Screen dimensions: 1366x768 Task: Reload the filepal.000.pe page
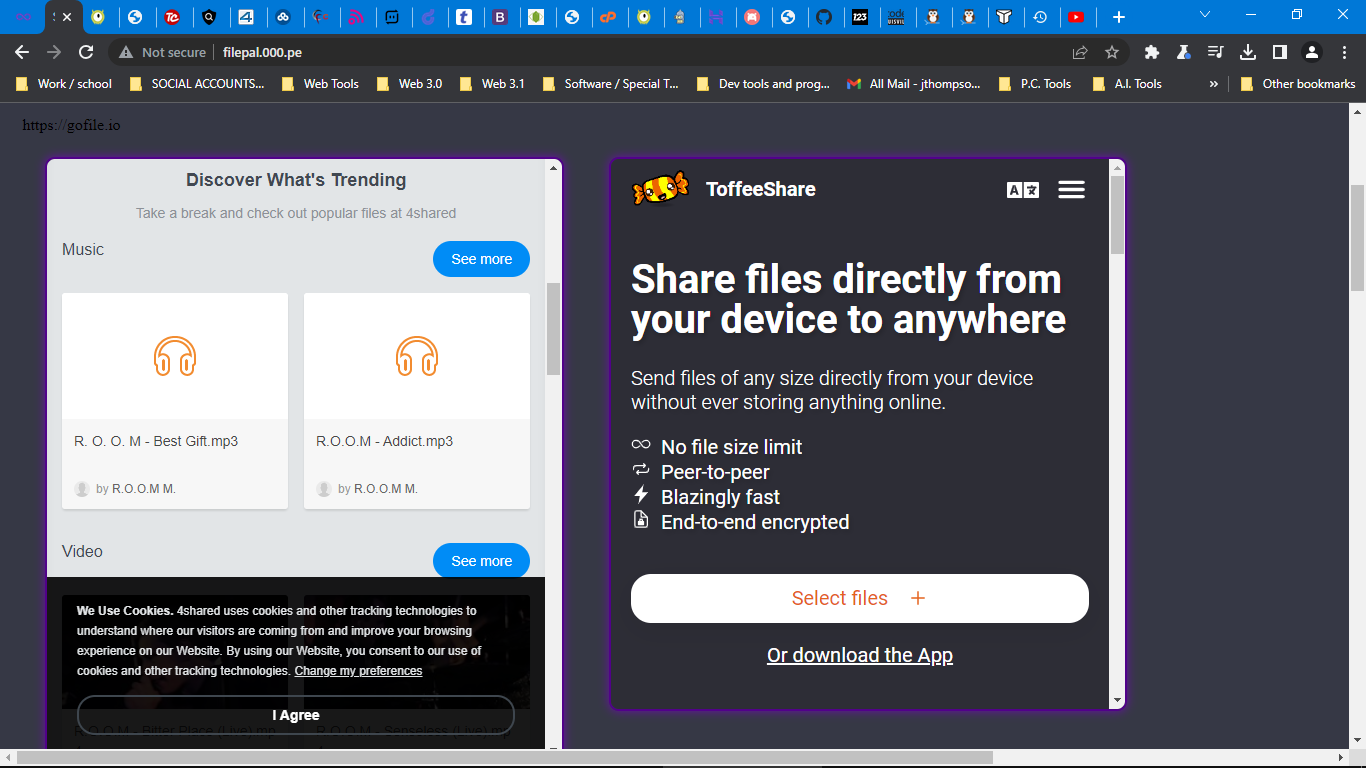[86, 52]
